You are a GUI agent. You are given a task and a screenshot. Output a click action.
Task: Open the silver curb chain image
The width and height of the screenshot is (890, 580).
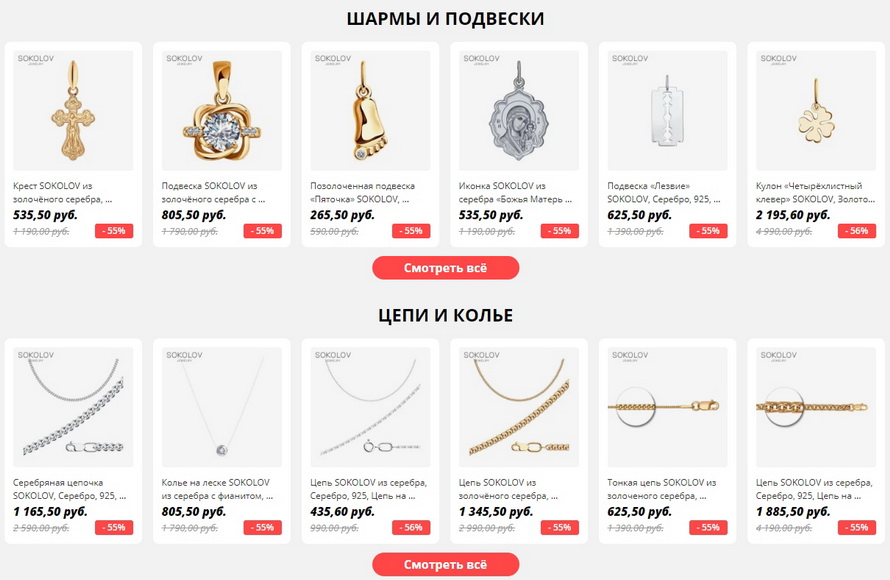tap(73, 407)
